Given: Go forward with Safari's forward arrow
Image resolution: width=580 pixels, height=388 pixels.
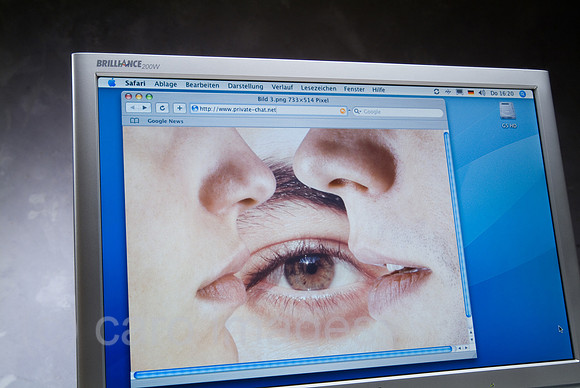Looking at the screenshot, I should point(145,108).
